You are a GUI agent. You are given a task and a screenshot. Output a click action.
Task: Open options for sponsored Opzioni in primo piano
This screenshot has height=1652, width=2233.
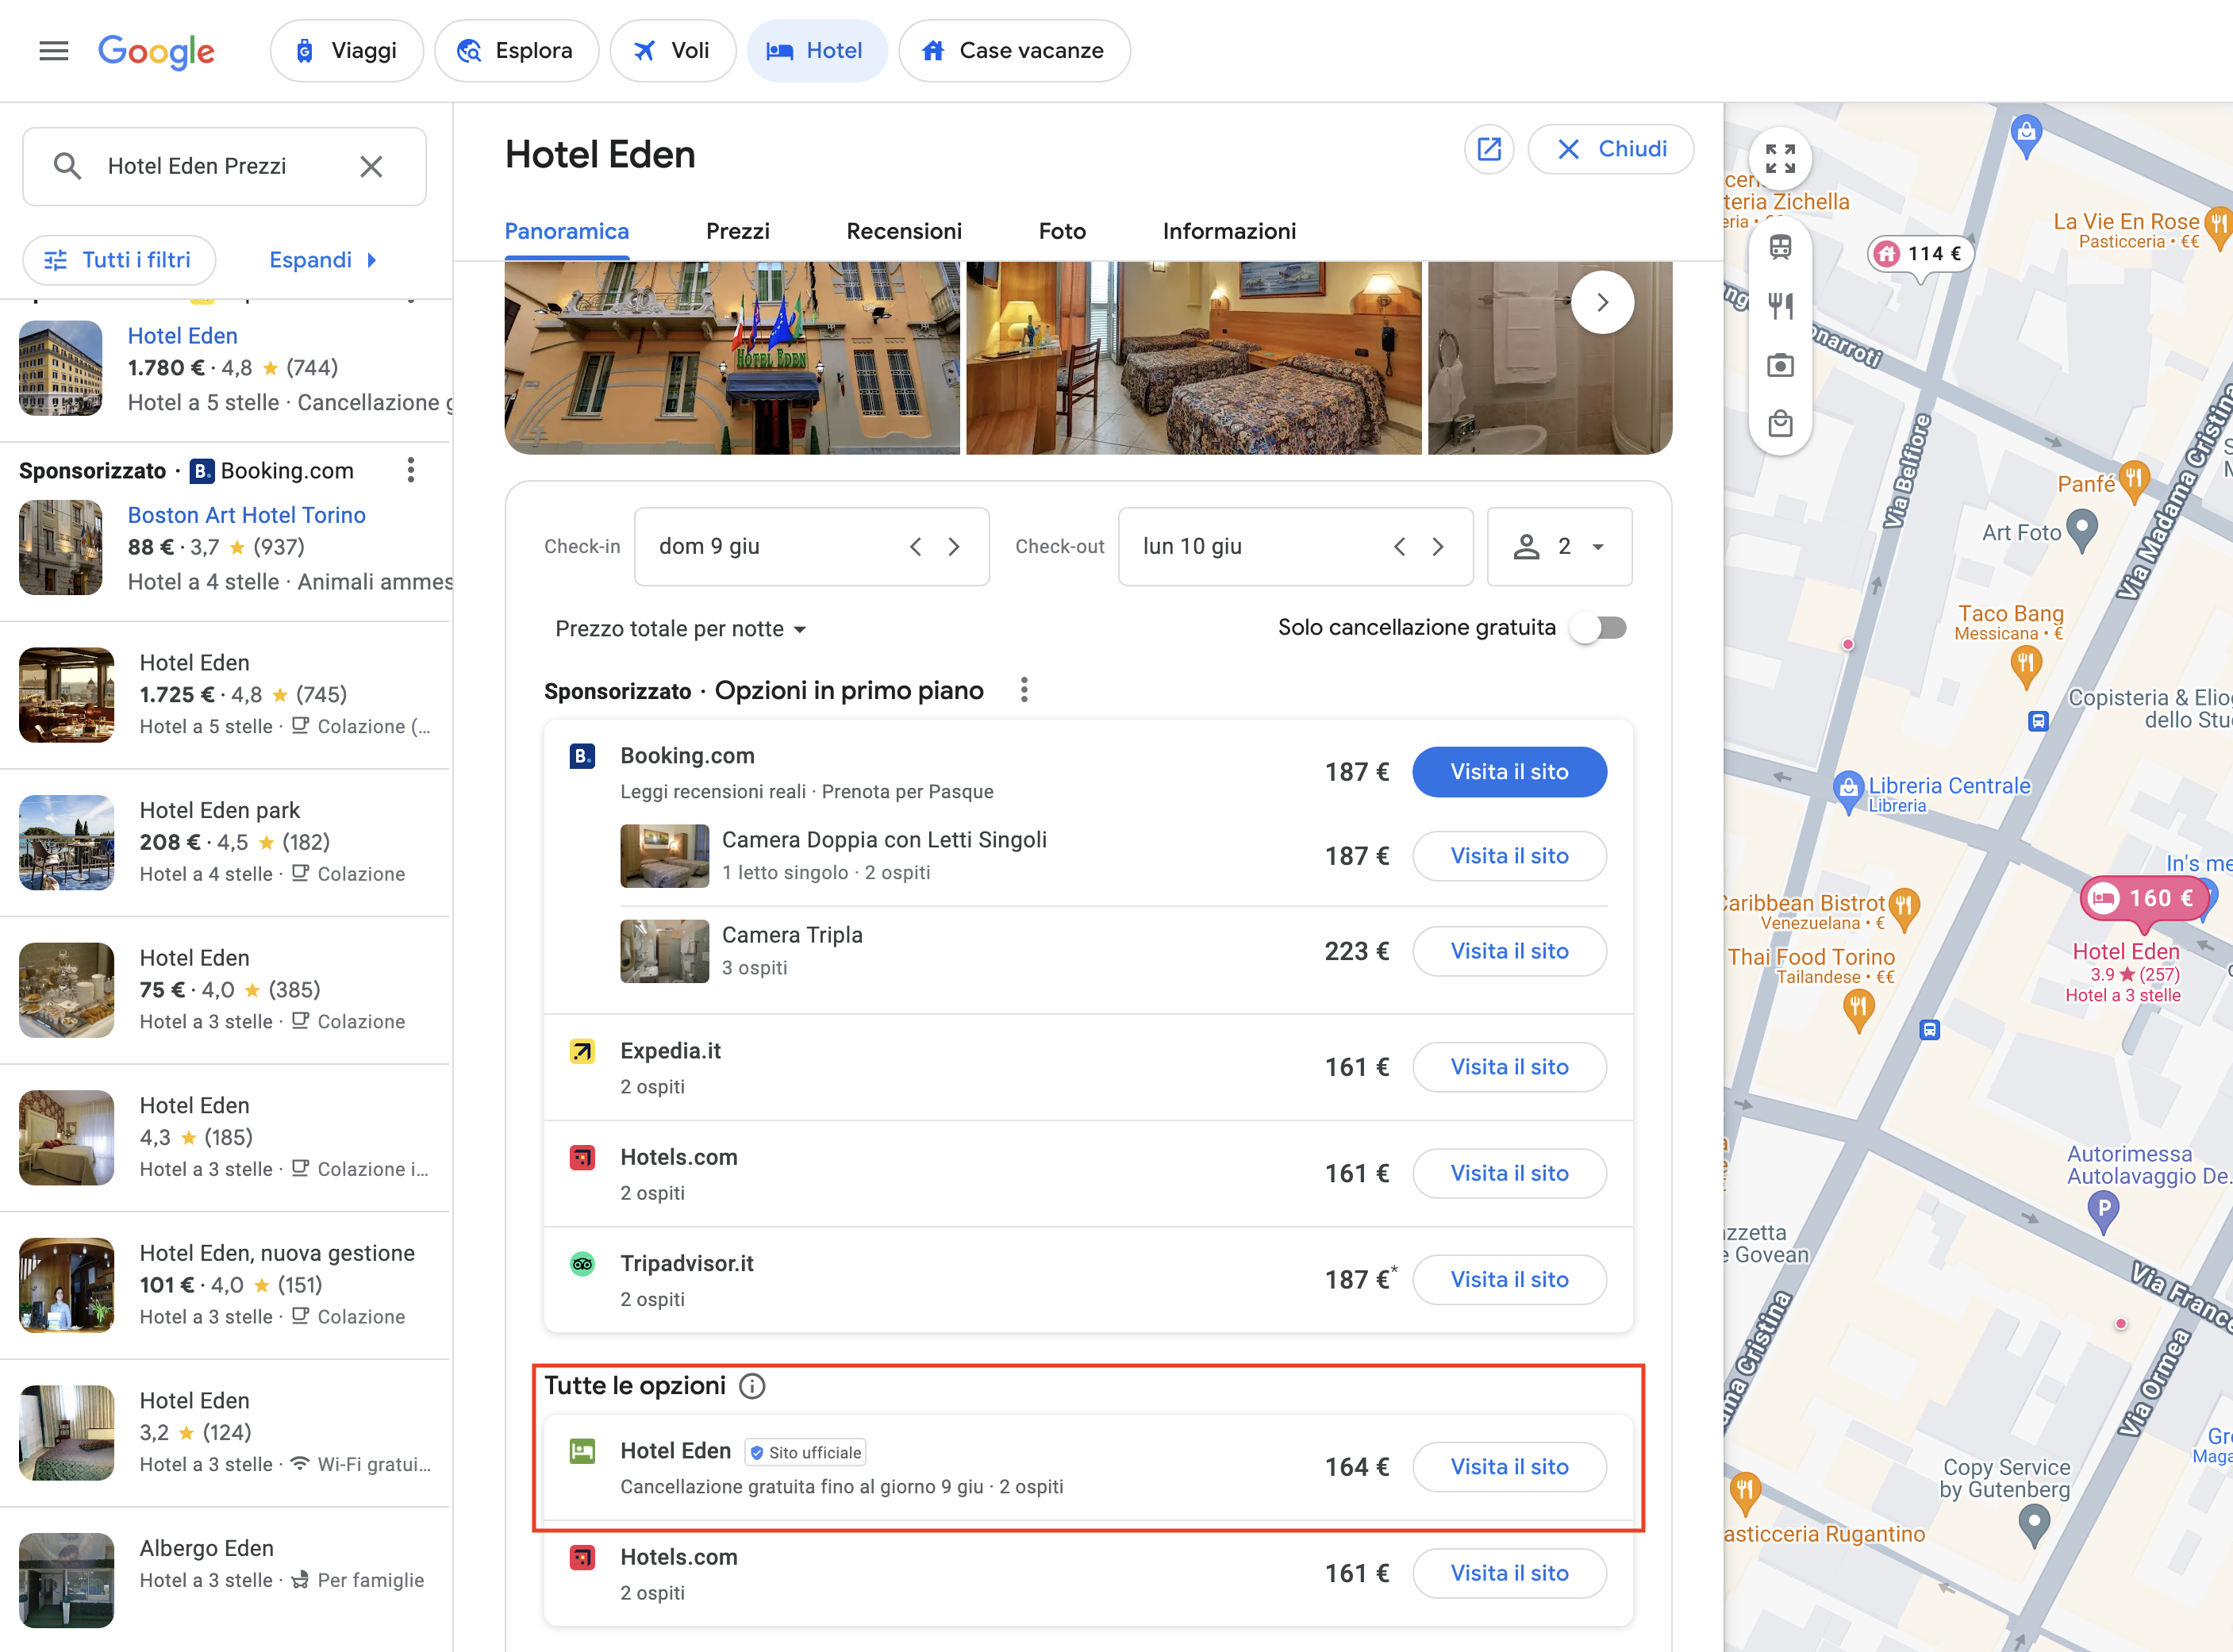[x=1024, y=690]
